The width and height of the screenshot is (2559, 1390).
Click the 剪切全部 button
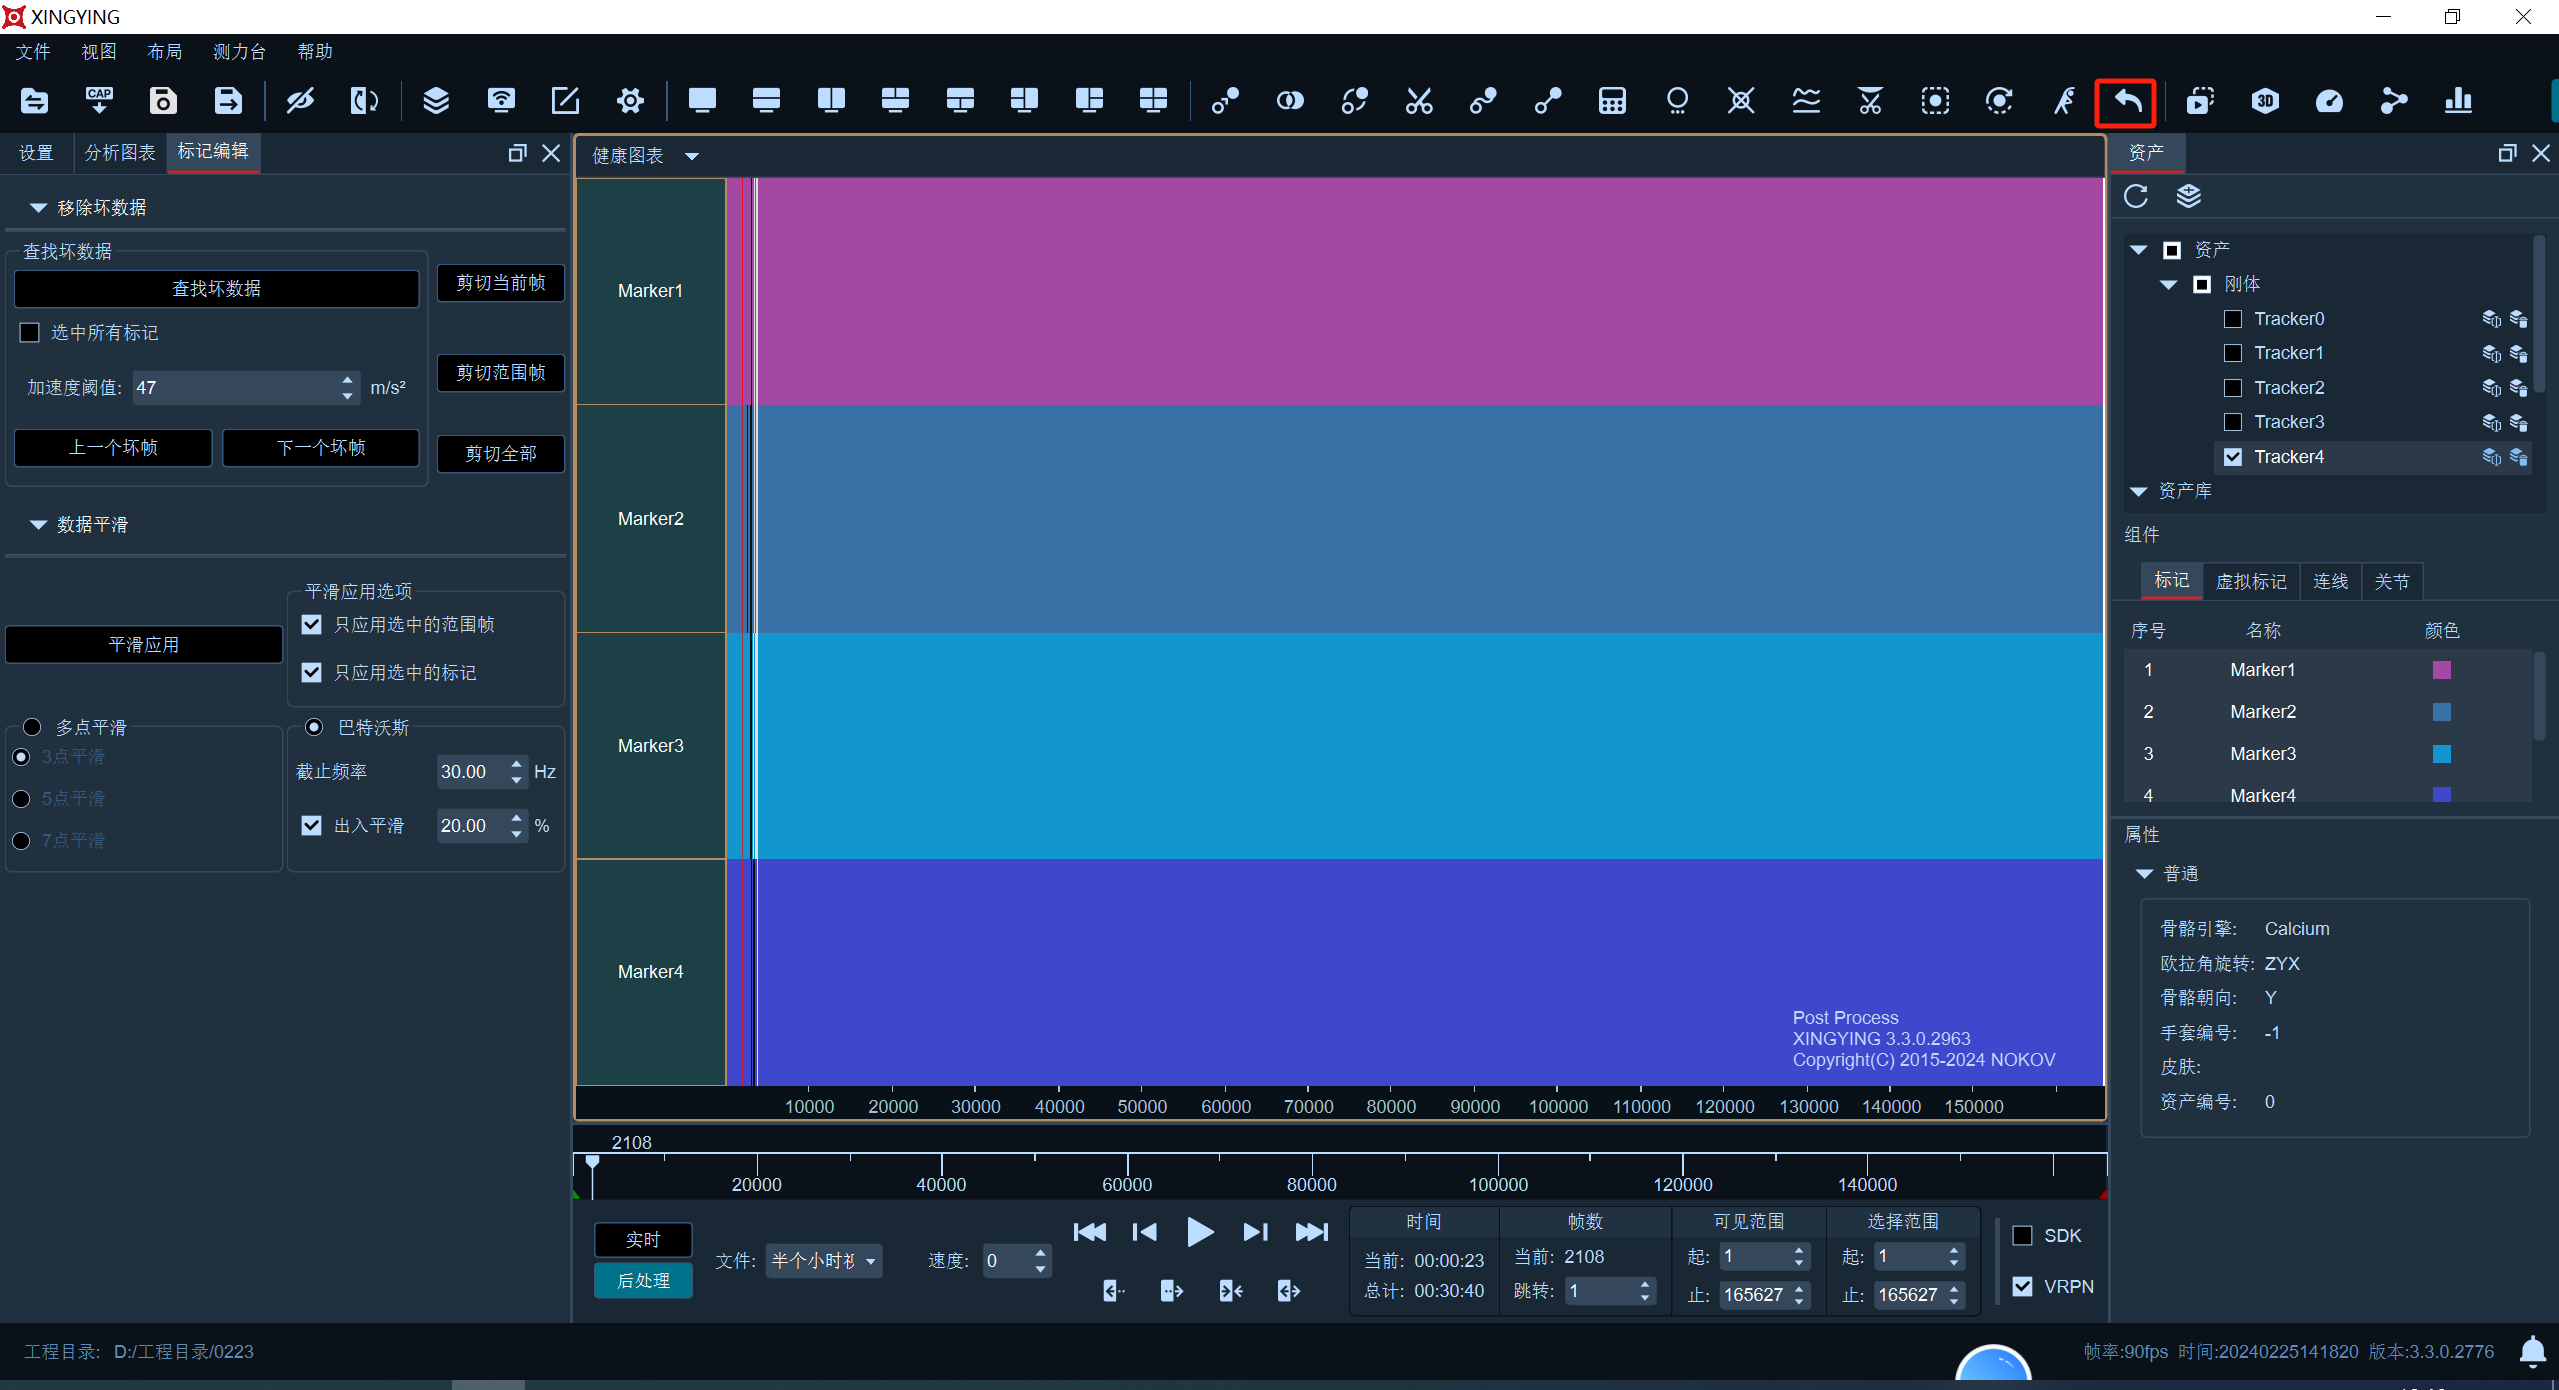point(501,454)
